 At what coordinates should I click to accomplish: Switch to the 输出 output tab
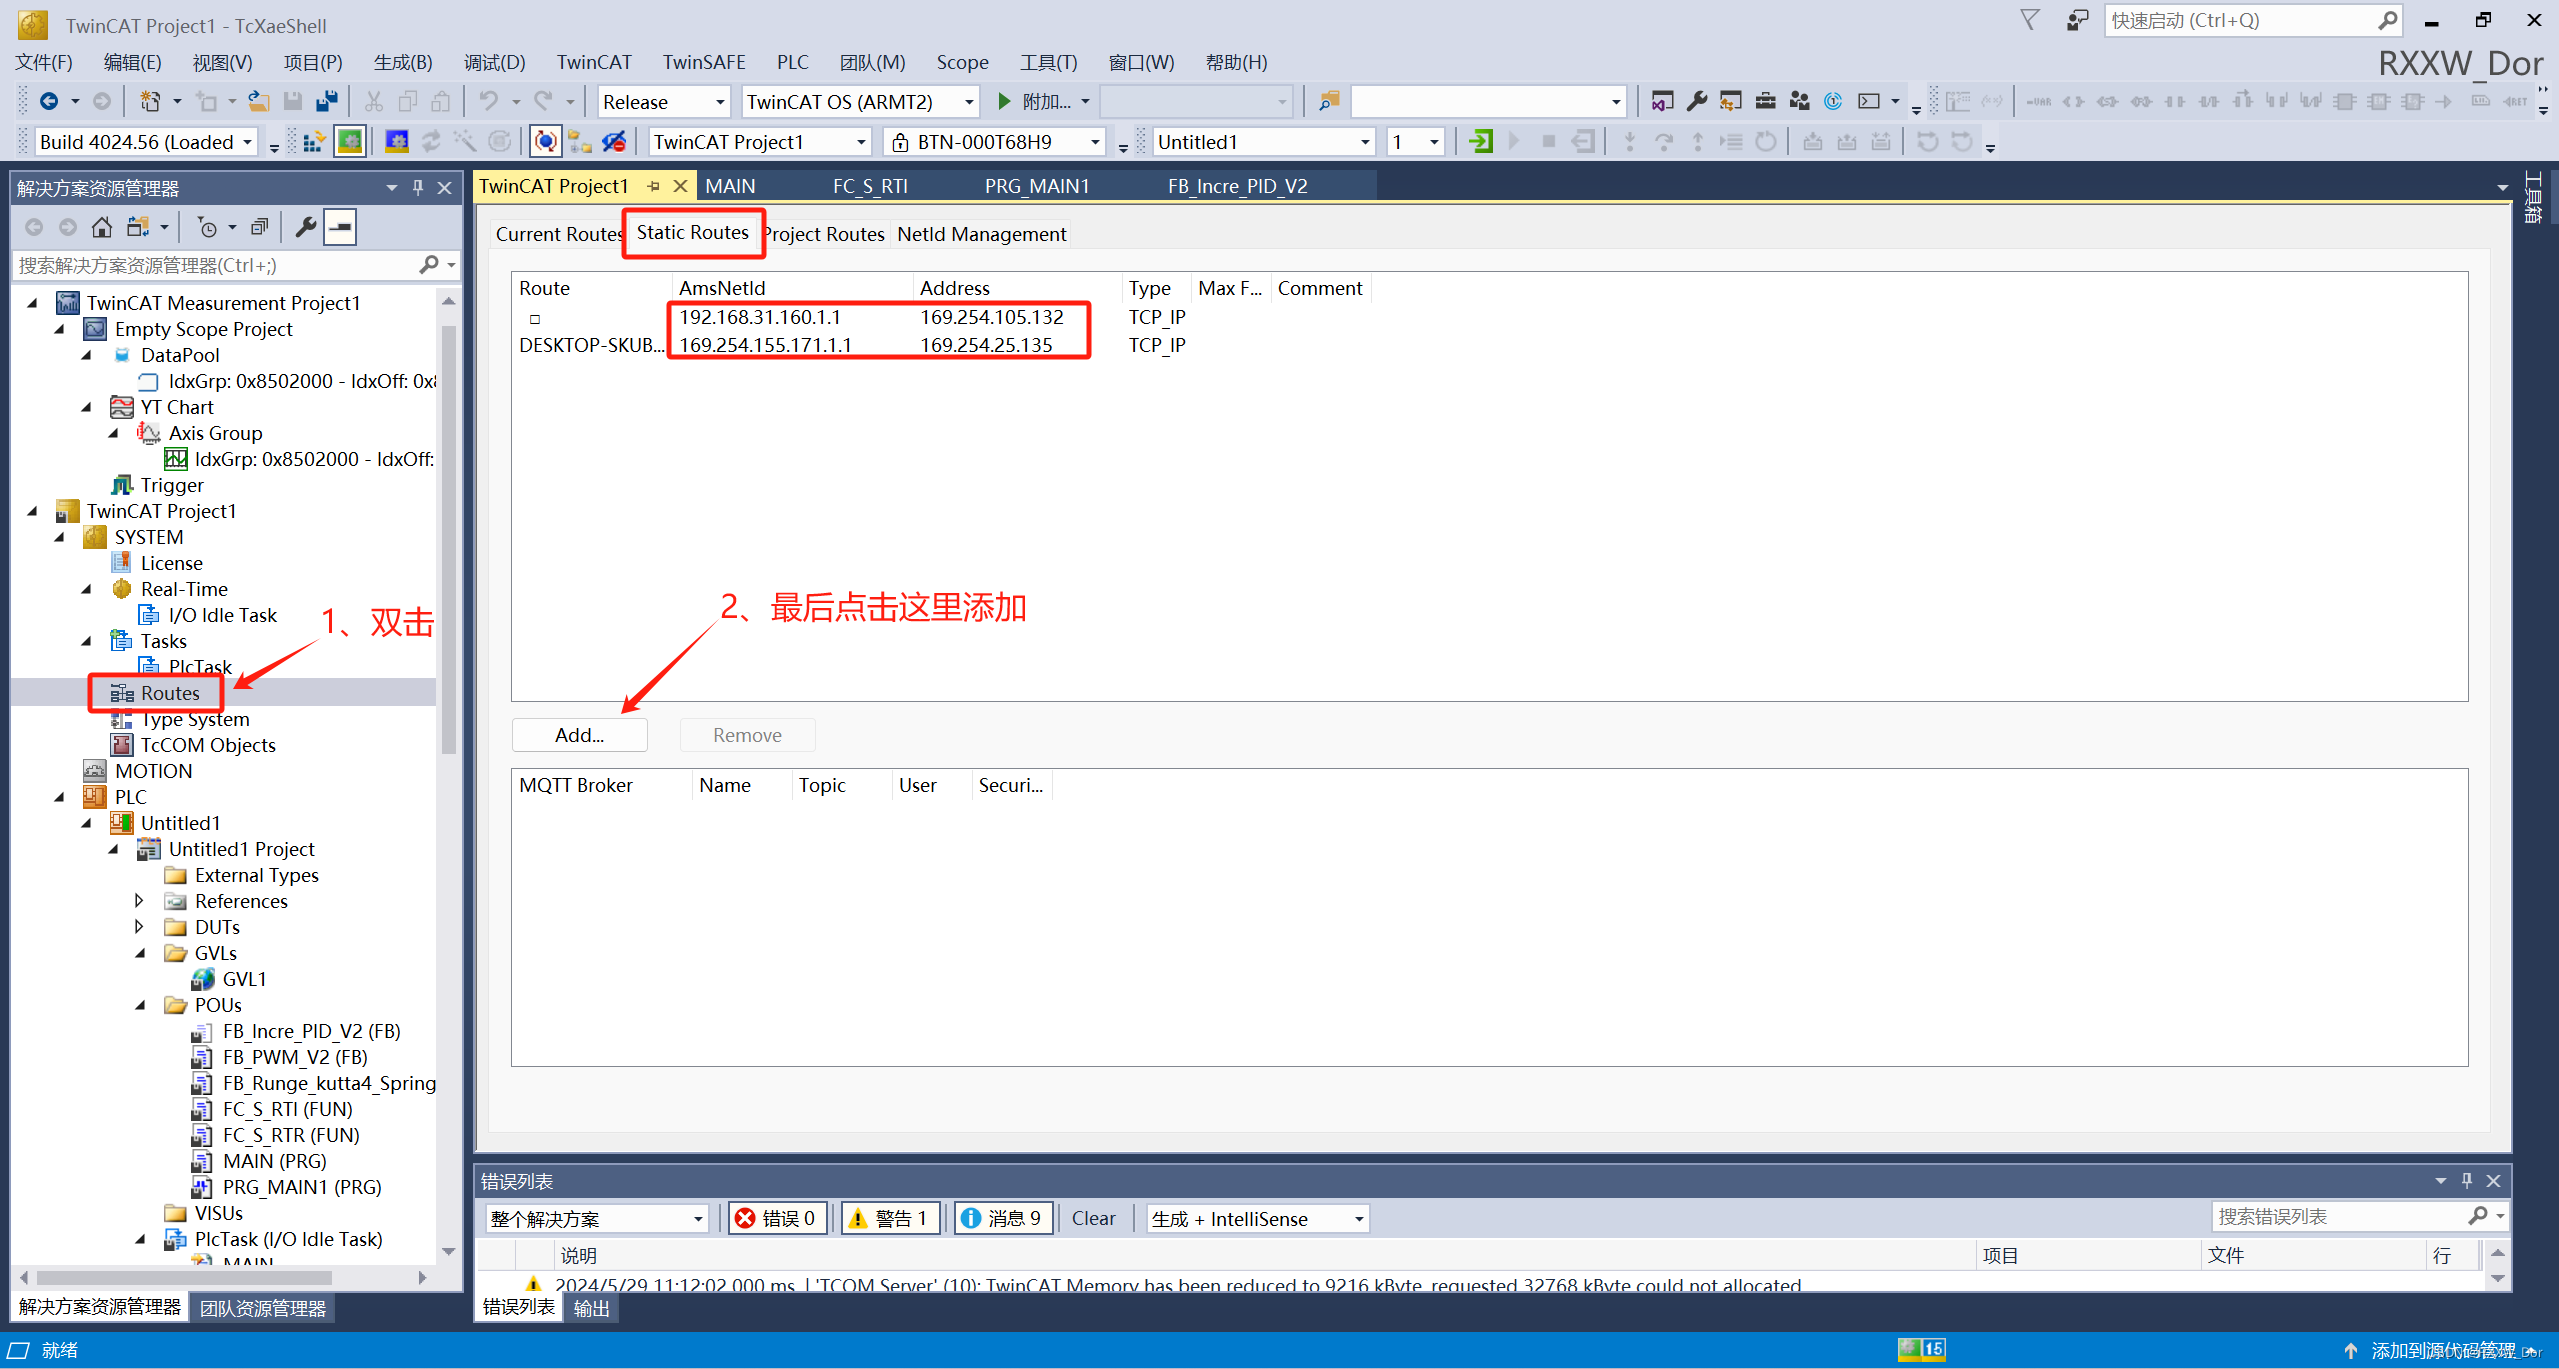click(591, 1307)
